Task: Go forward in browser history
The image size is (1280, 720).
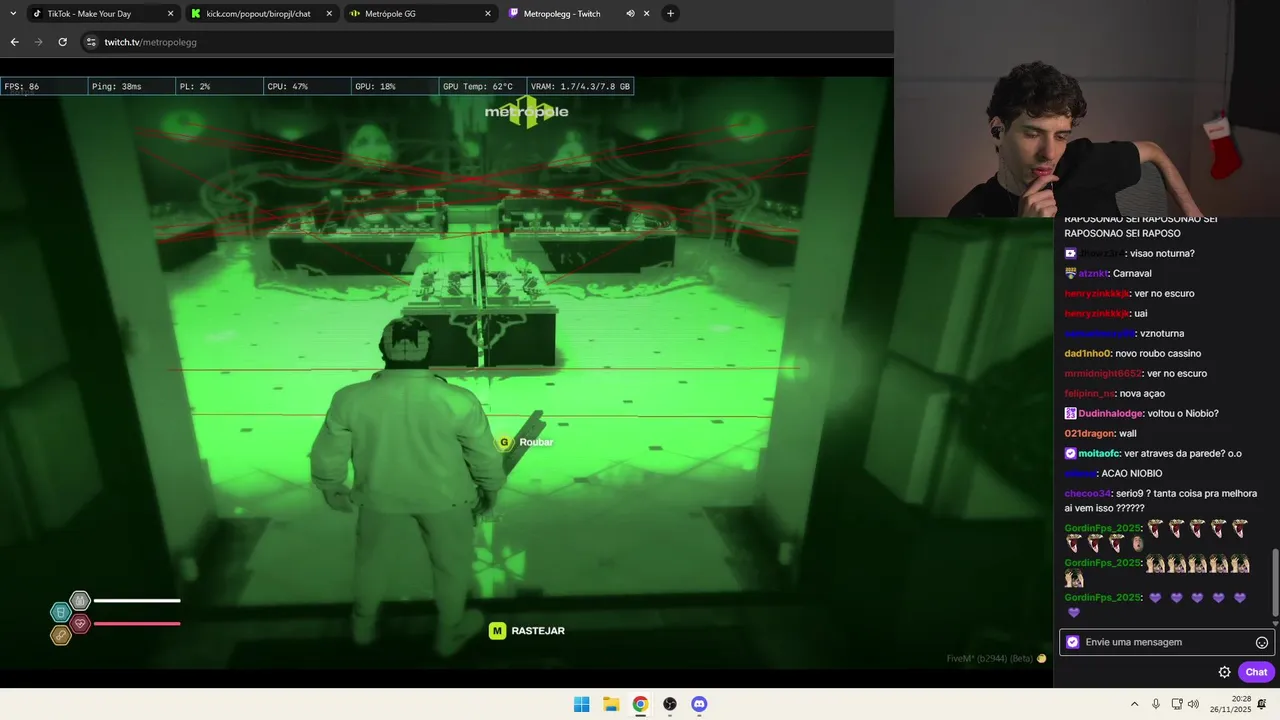Action: pos(38,42)
